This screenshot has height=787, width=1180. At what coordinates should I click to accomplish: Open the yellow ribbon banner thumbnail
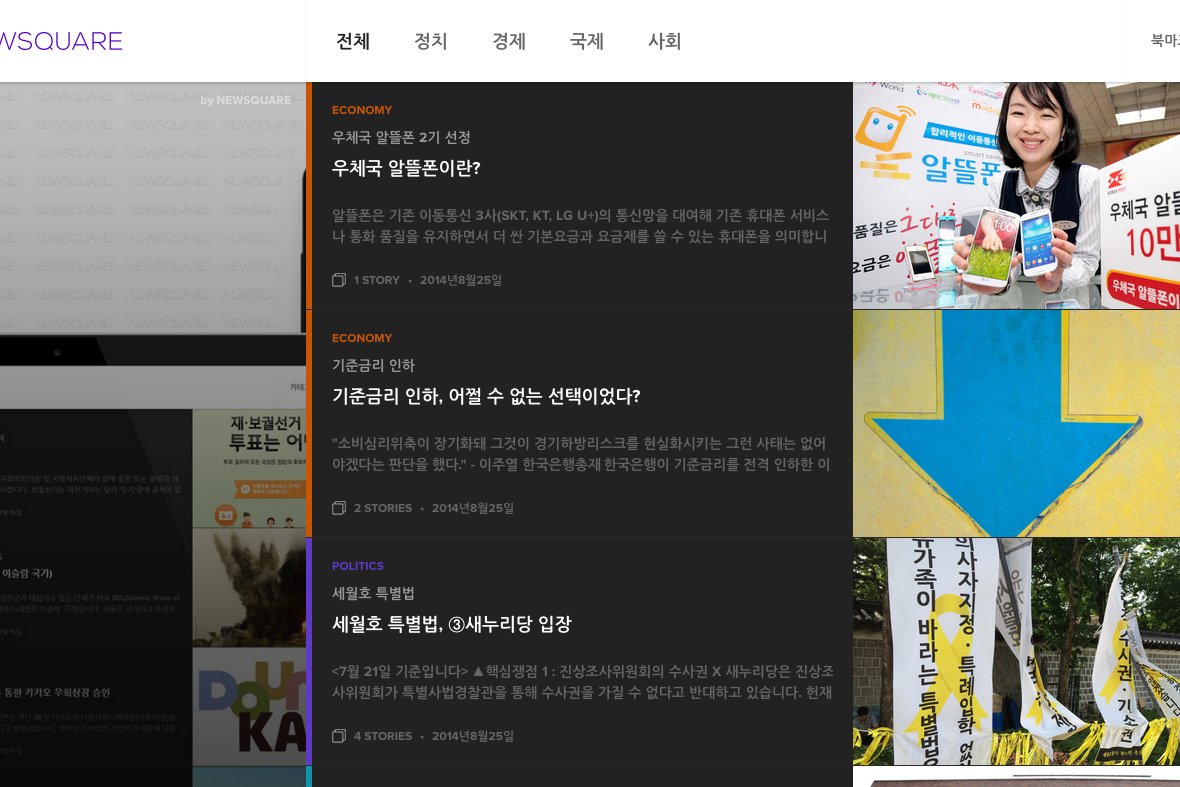coord(1016,651)
